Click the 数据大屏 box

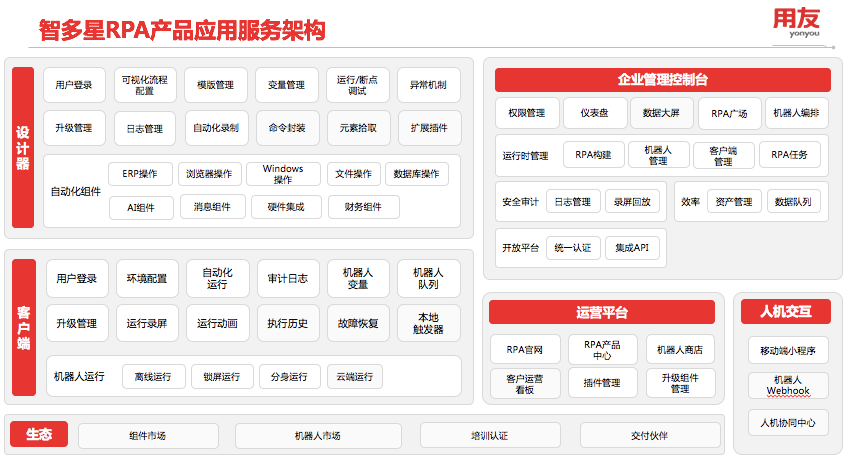662,113
